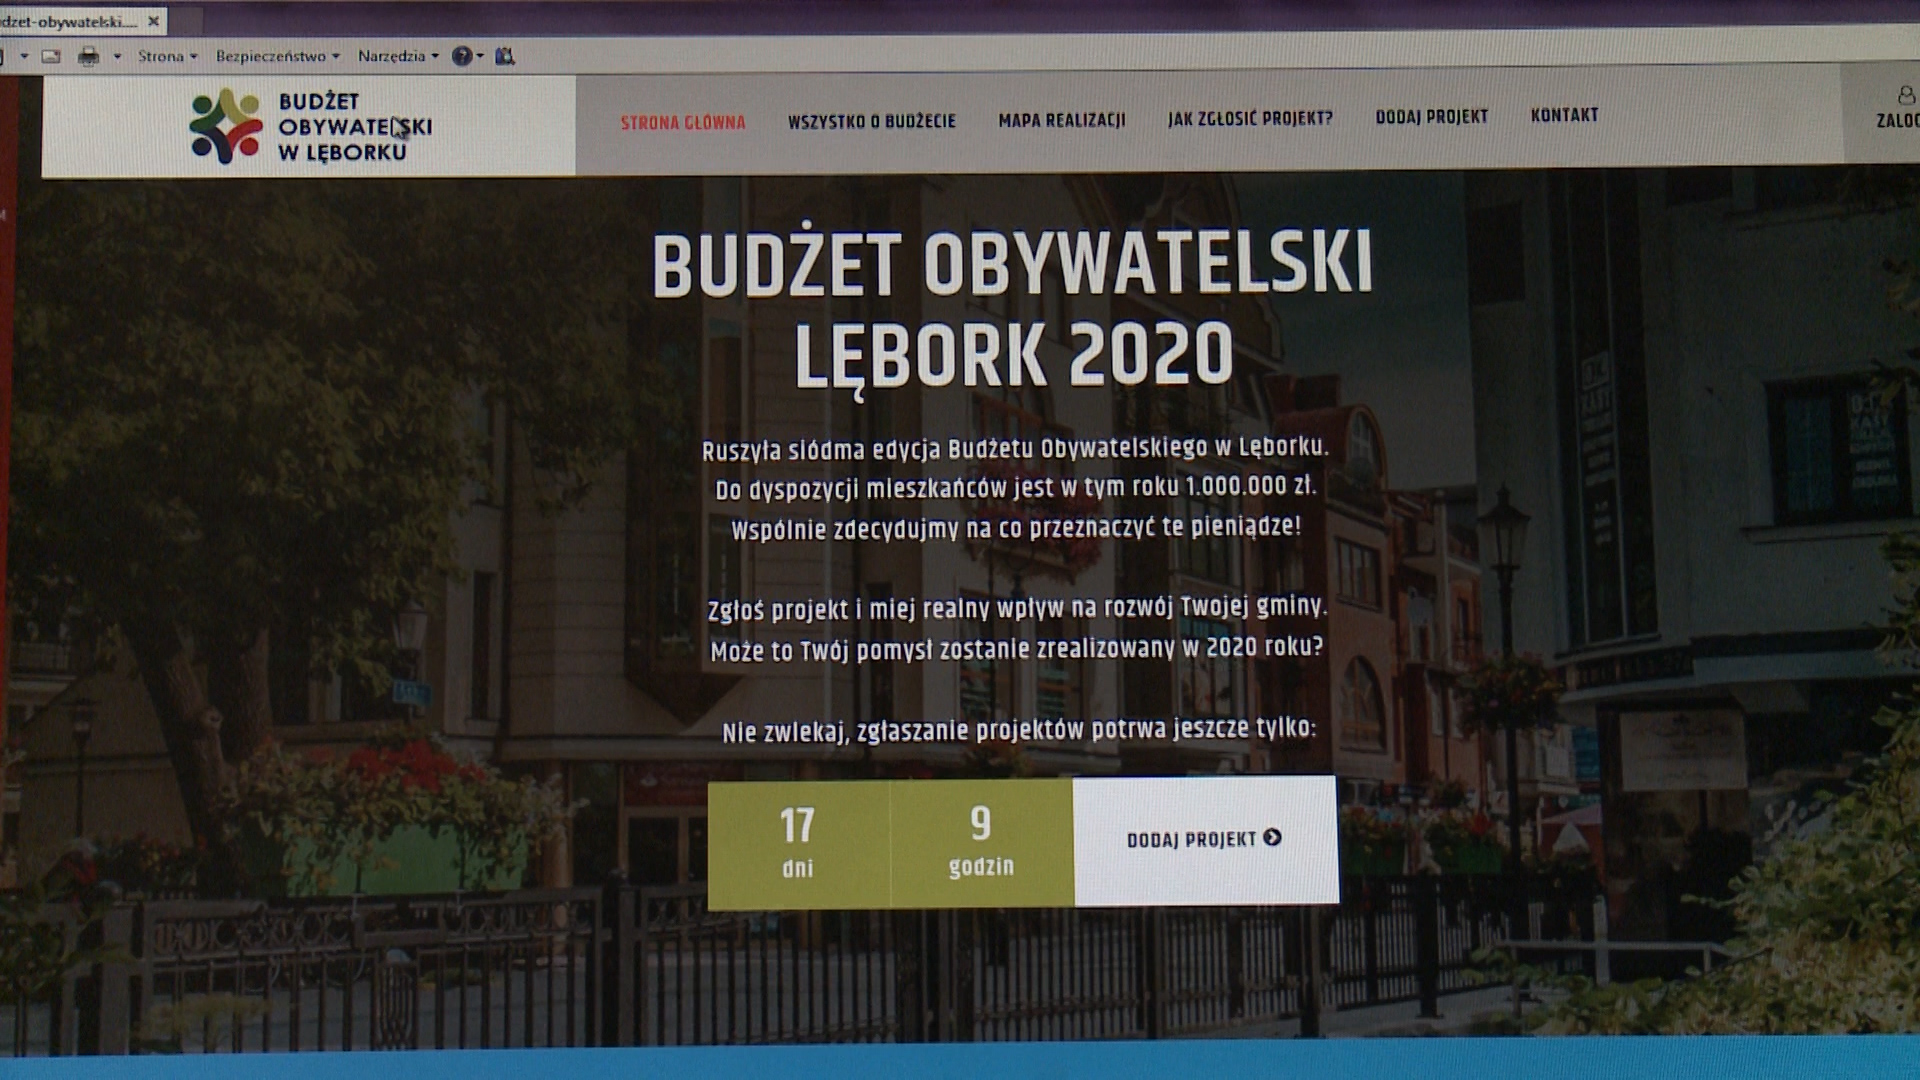Open the Narzędzia dropdown menu
1920x1080 pixels.
398,56
